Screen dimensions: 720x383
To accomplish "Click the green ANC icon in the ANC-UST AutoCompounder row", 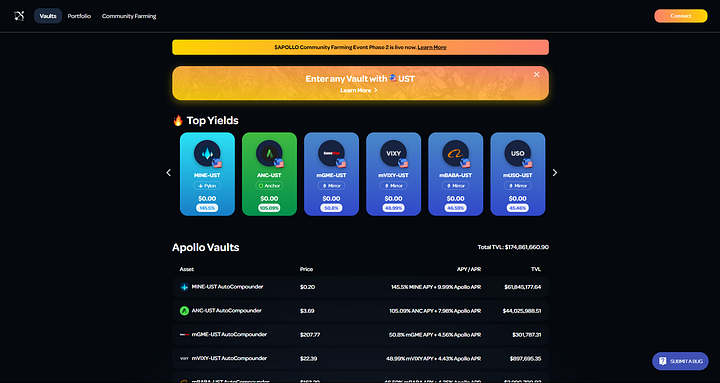I will click(x=184, y=311).
